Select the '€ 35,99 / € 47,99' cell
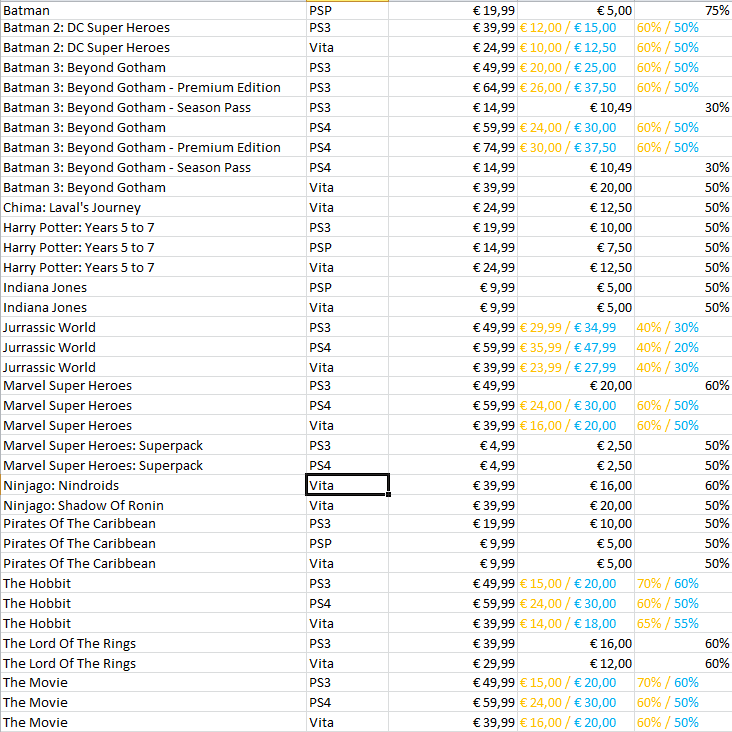 click(x=576, y=347)
